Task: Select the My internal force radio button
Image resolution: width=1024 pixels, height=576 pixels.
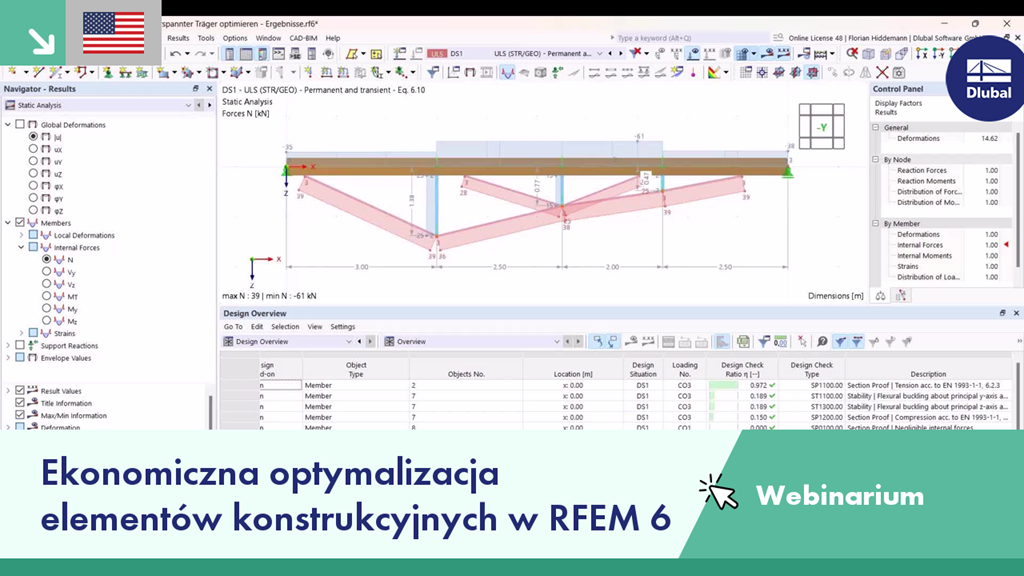Action: point(46,308)
